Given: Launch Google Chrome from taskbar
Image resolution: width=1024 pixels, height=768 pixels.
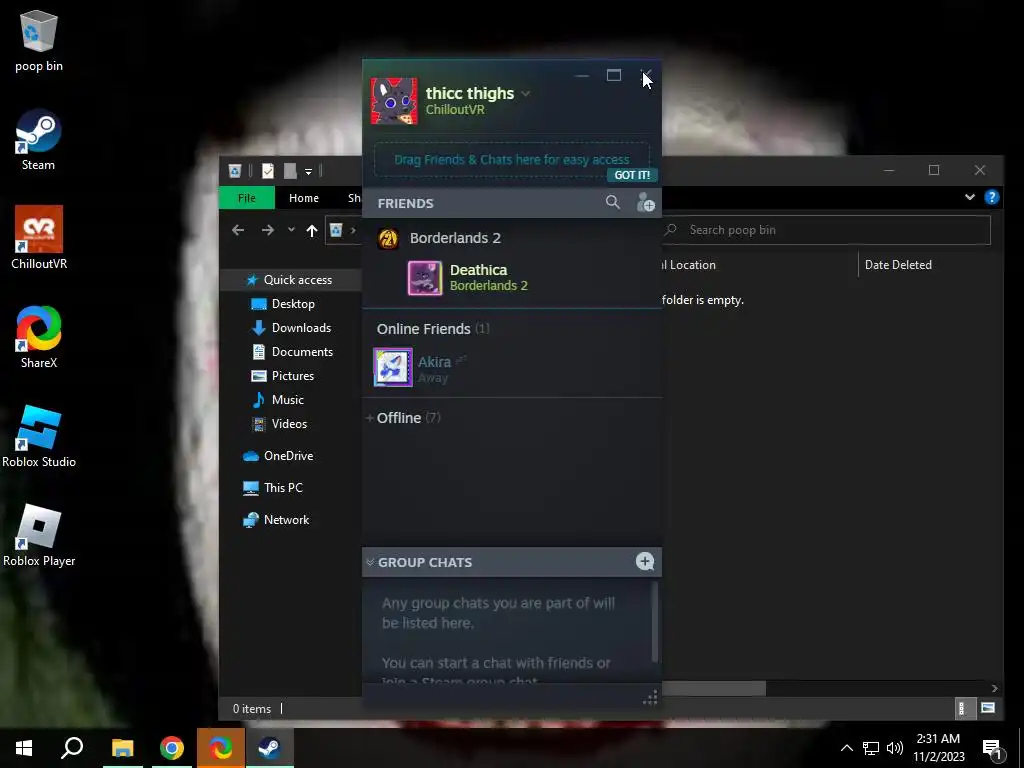Looking at the screenshot, I should coord(171,748).
